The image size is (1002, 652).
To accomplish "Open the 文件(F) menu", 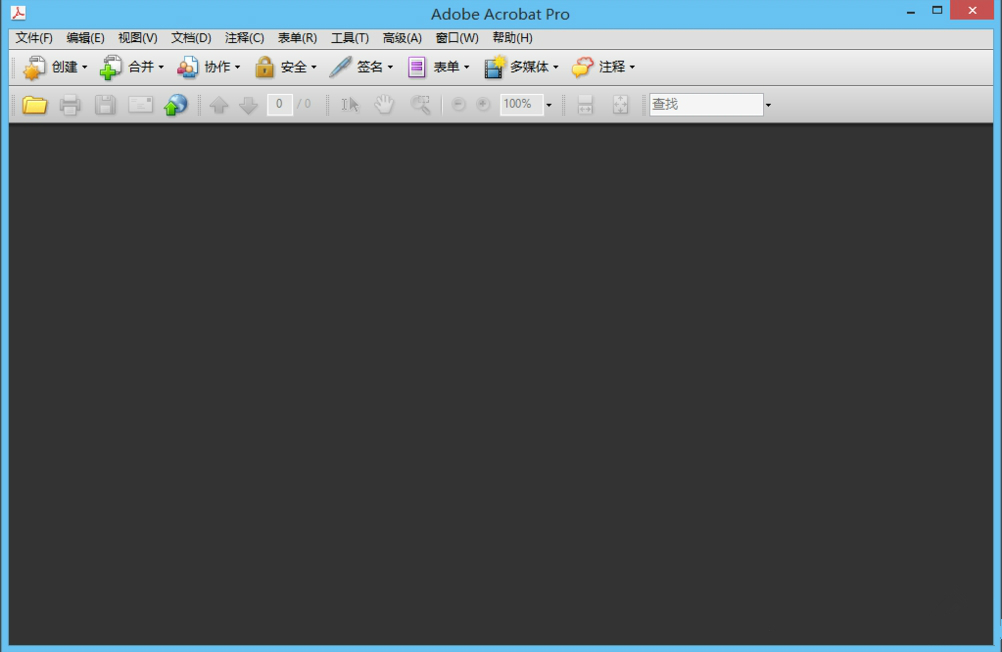I will (34, 38).
